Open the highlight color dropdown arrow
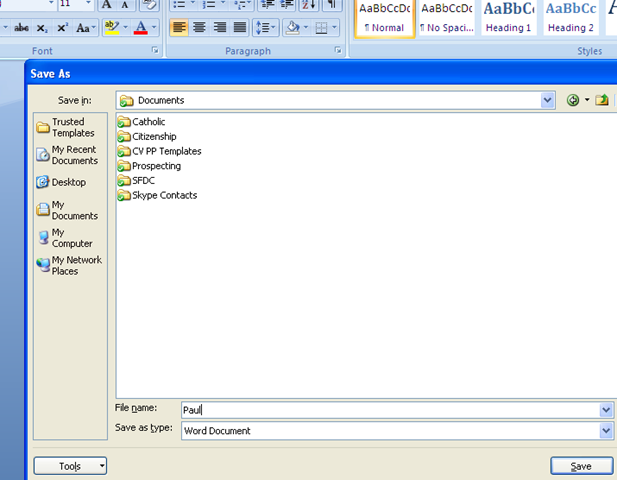The image size is (617, 480). coord(126,28)
